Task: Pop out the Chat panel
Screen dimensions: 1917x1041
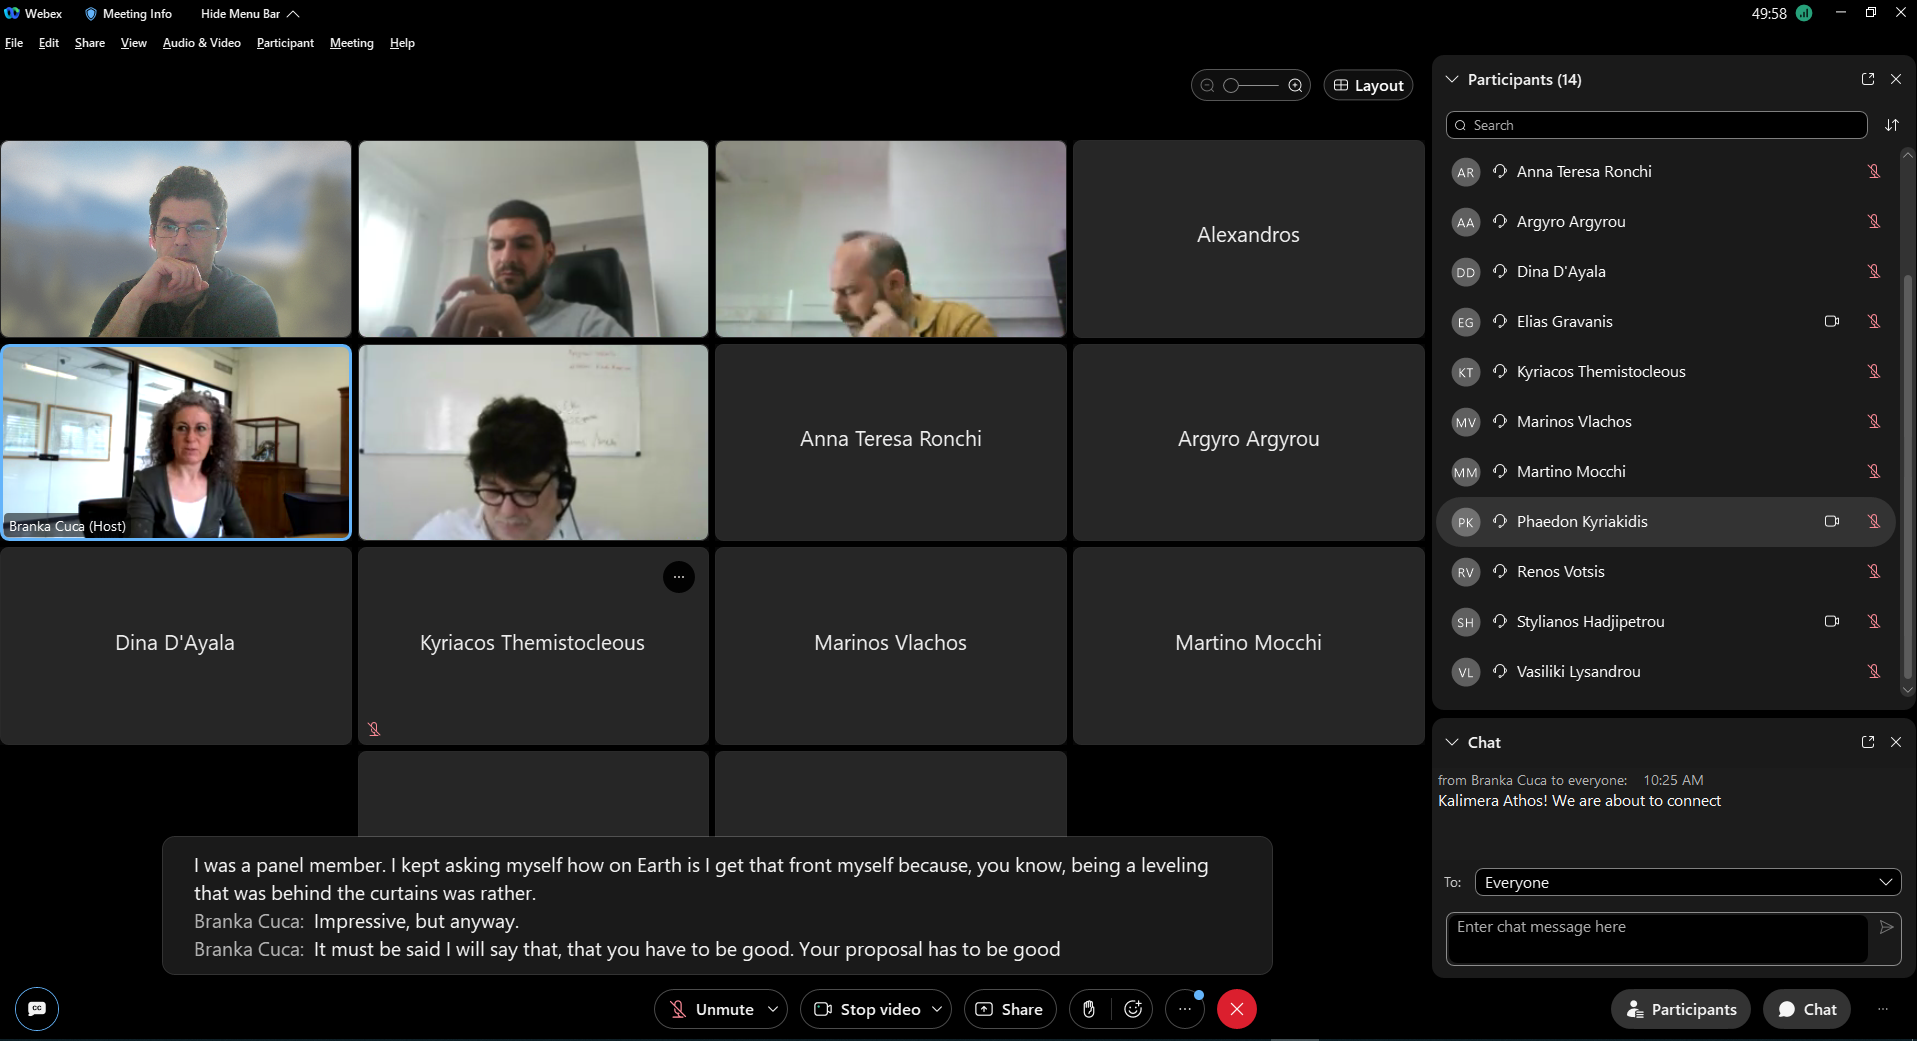Action: tap(1867, 742)
